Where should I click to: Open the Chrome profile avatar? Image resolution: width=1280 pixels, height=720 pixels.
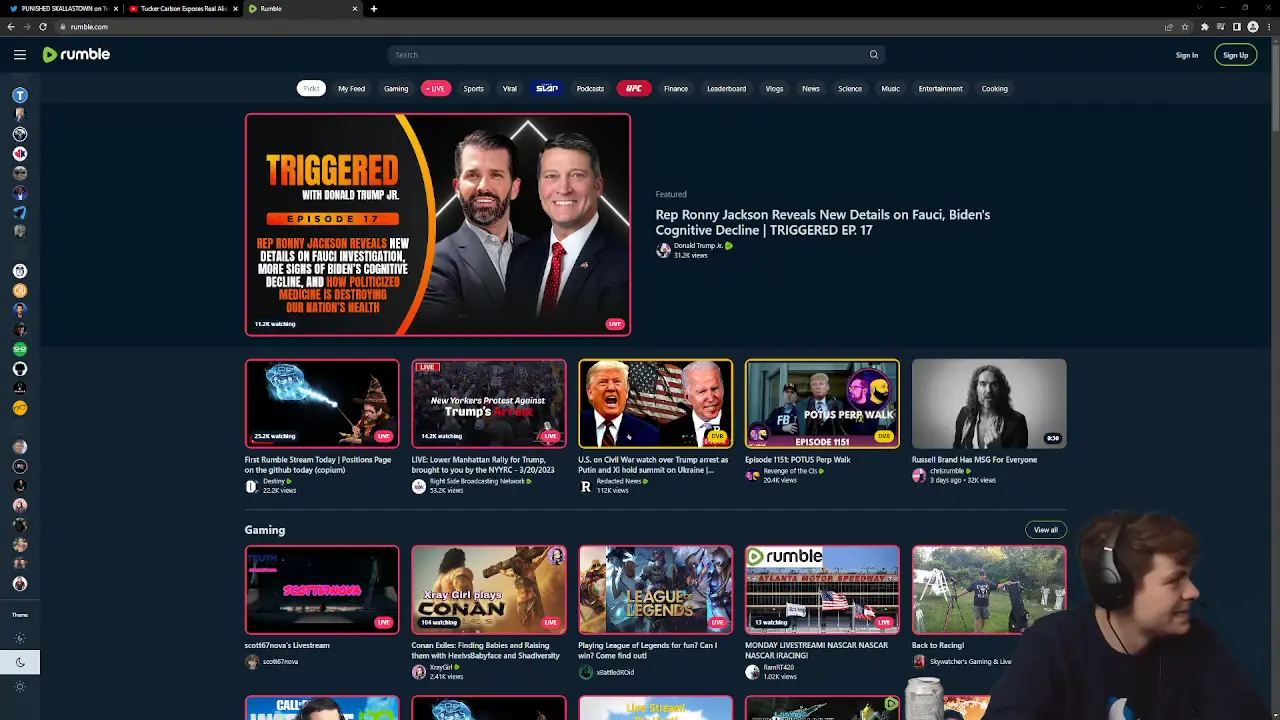click(1253, 27)
